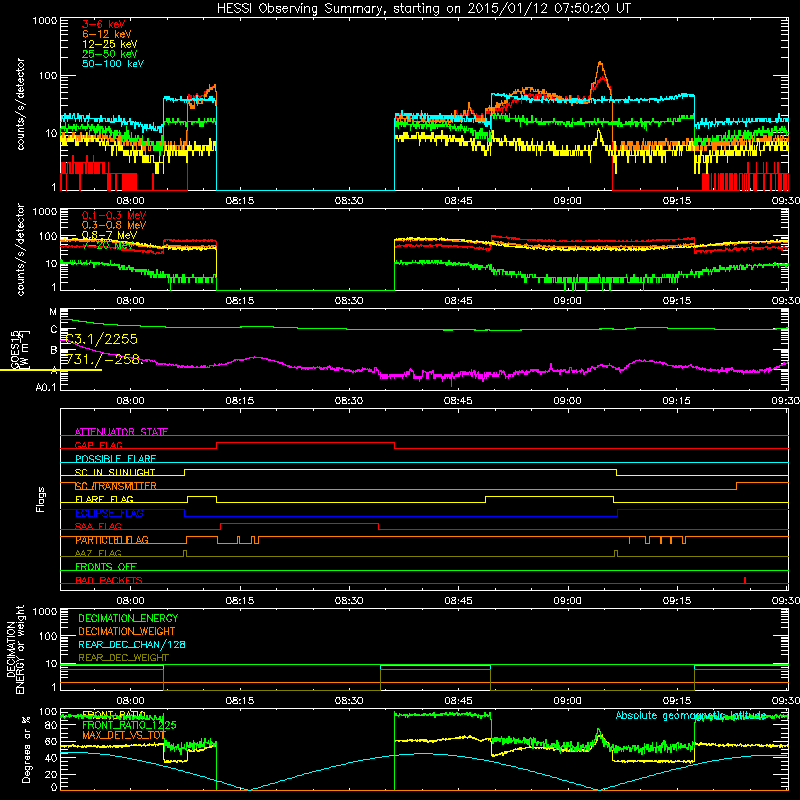Select the 0.1-0.3 MeV legend label
Viewport: 800px width, 800px height.
point(114,215)
